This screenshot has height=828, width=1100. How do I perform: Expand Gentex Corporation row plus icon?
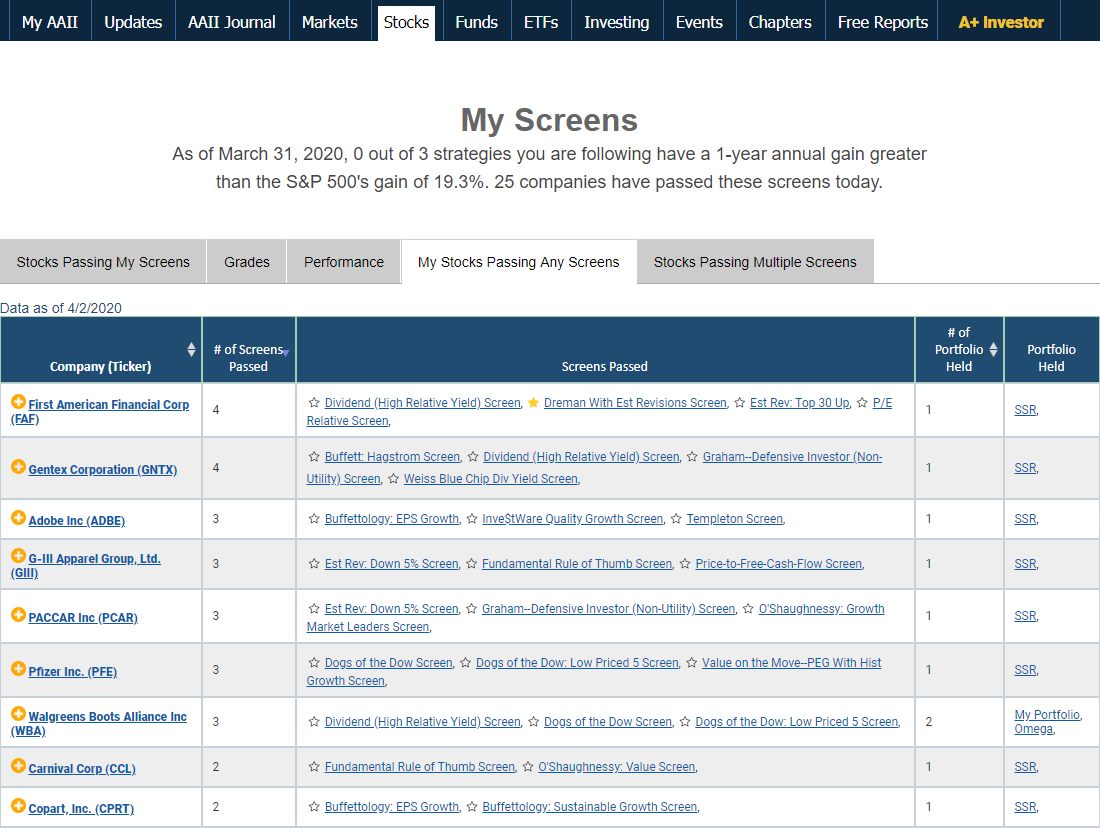tap(18, 467)
